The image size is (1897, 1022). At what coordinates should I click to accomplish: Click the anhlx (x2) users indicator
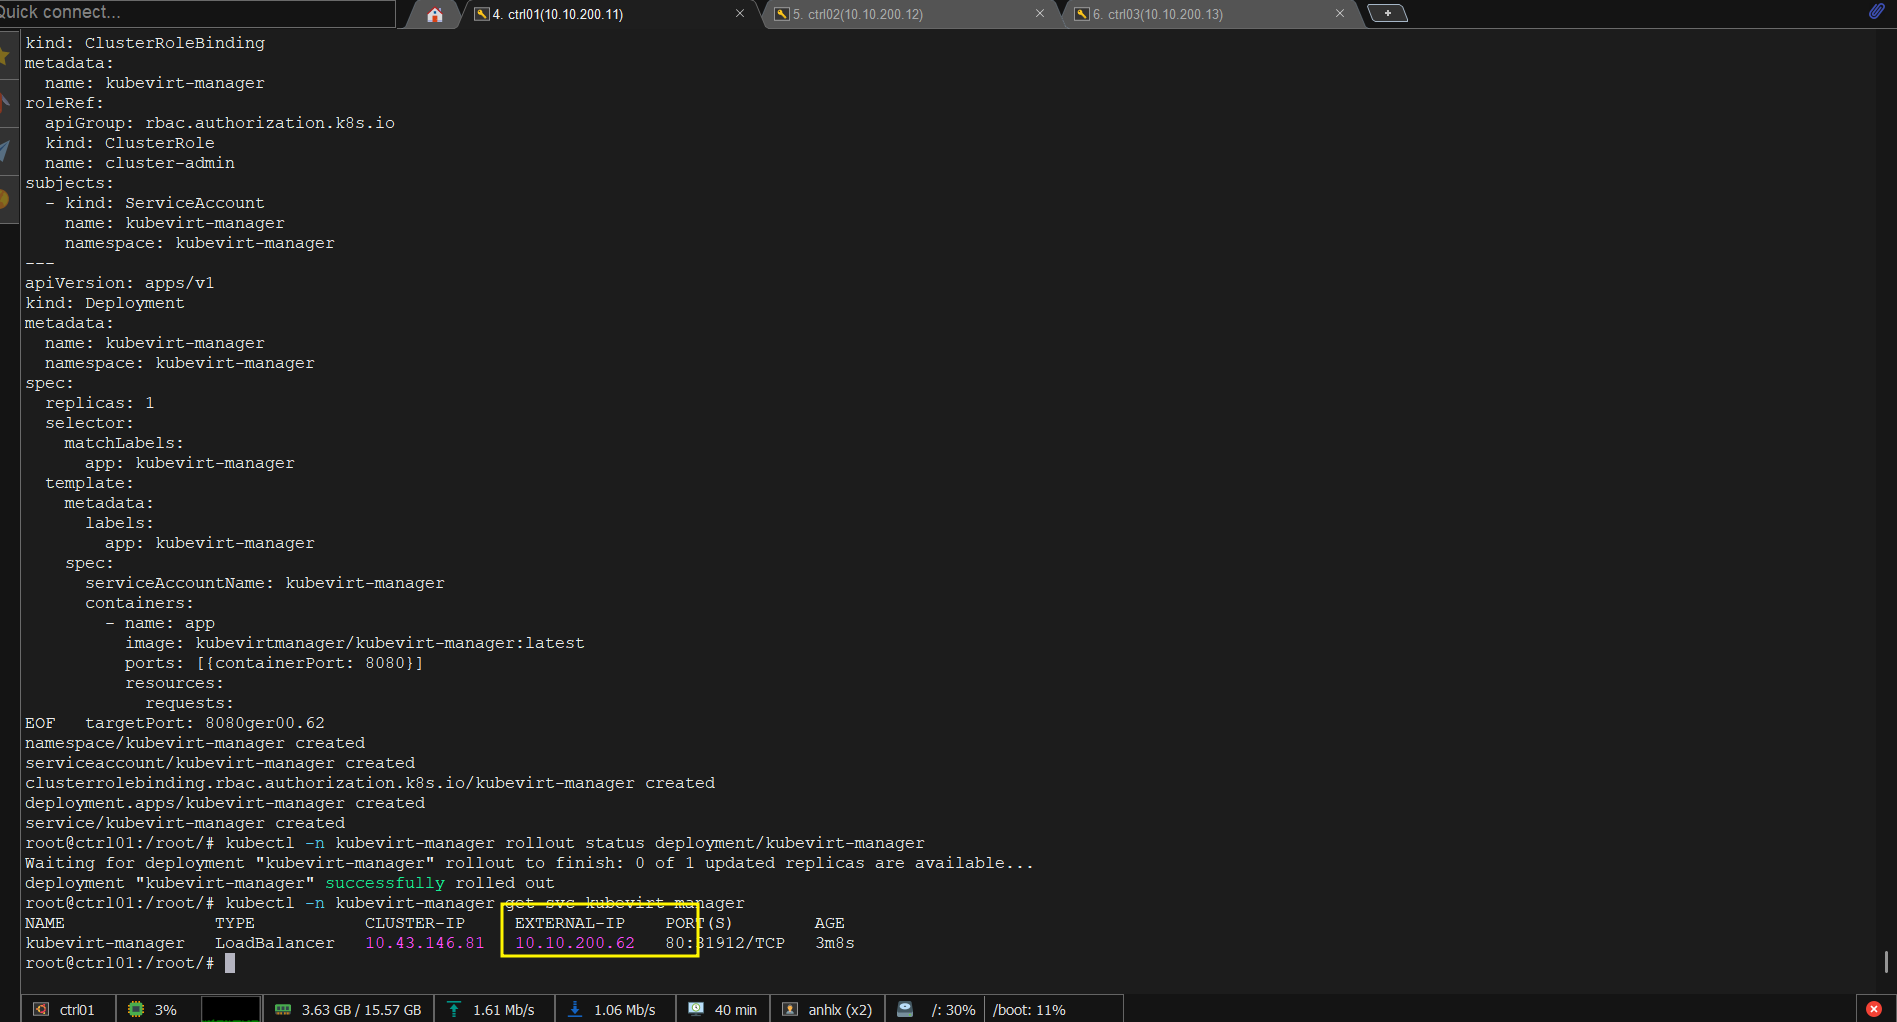[828, 1009]
